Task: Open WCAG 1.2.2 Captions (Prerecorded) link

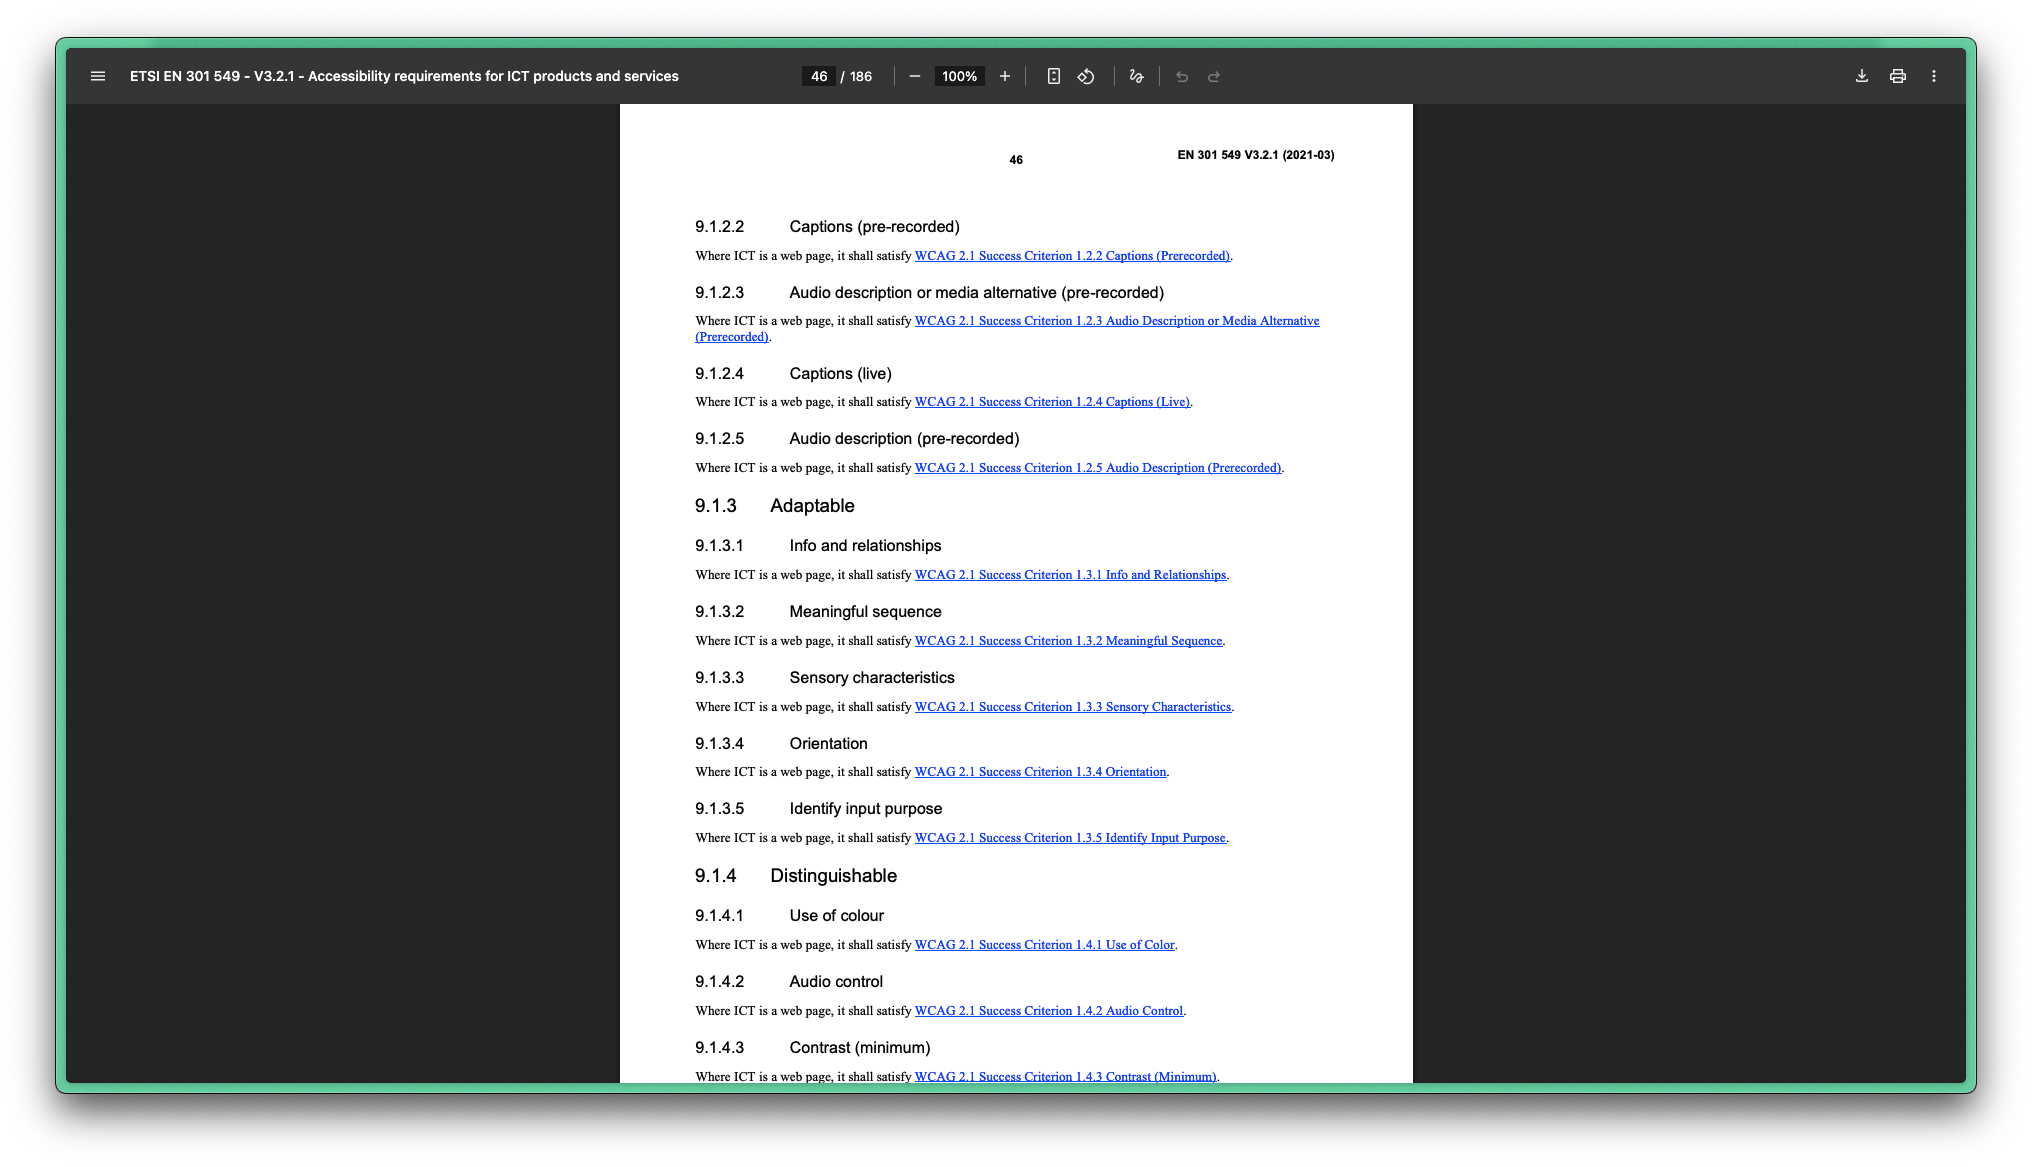Action: tap(1072, 256)
